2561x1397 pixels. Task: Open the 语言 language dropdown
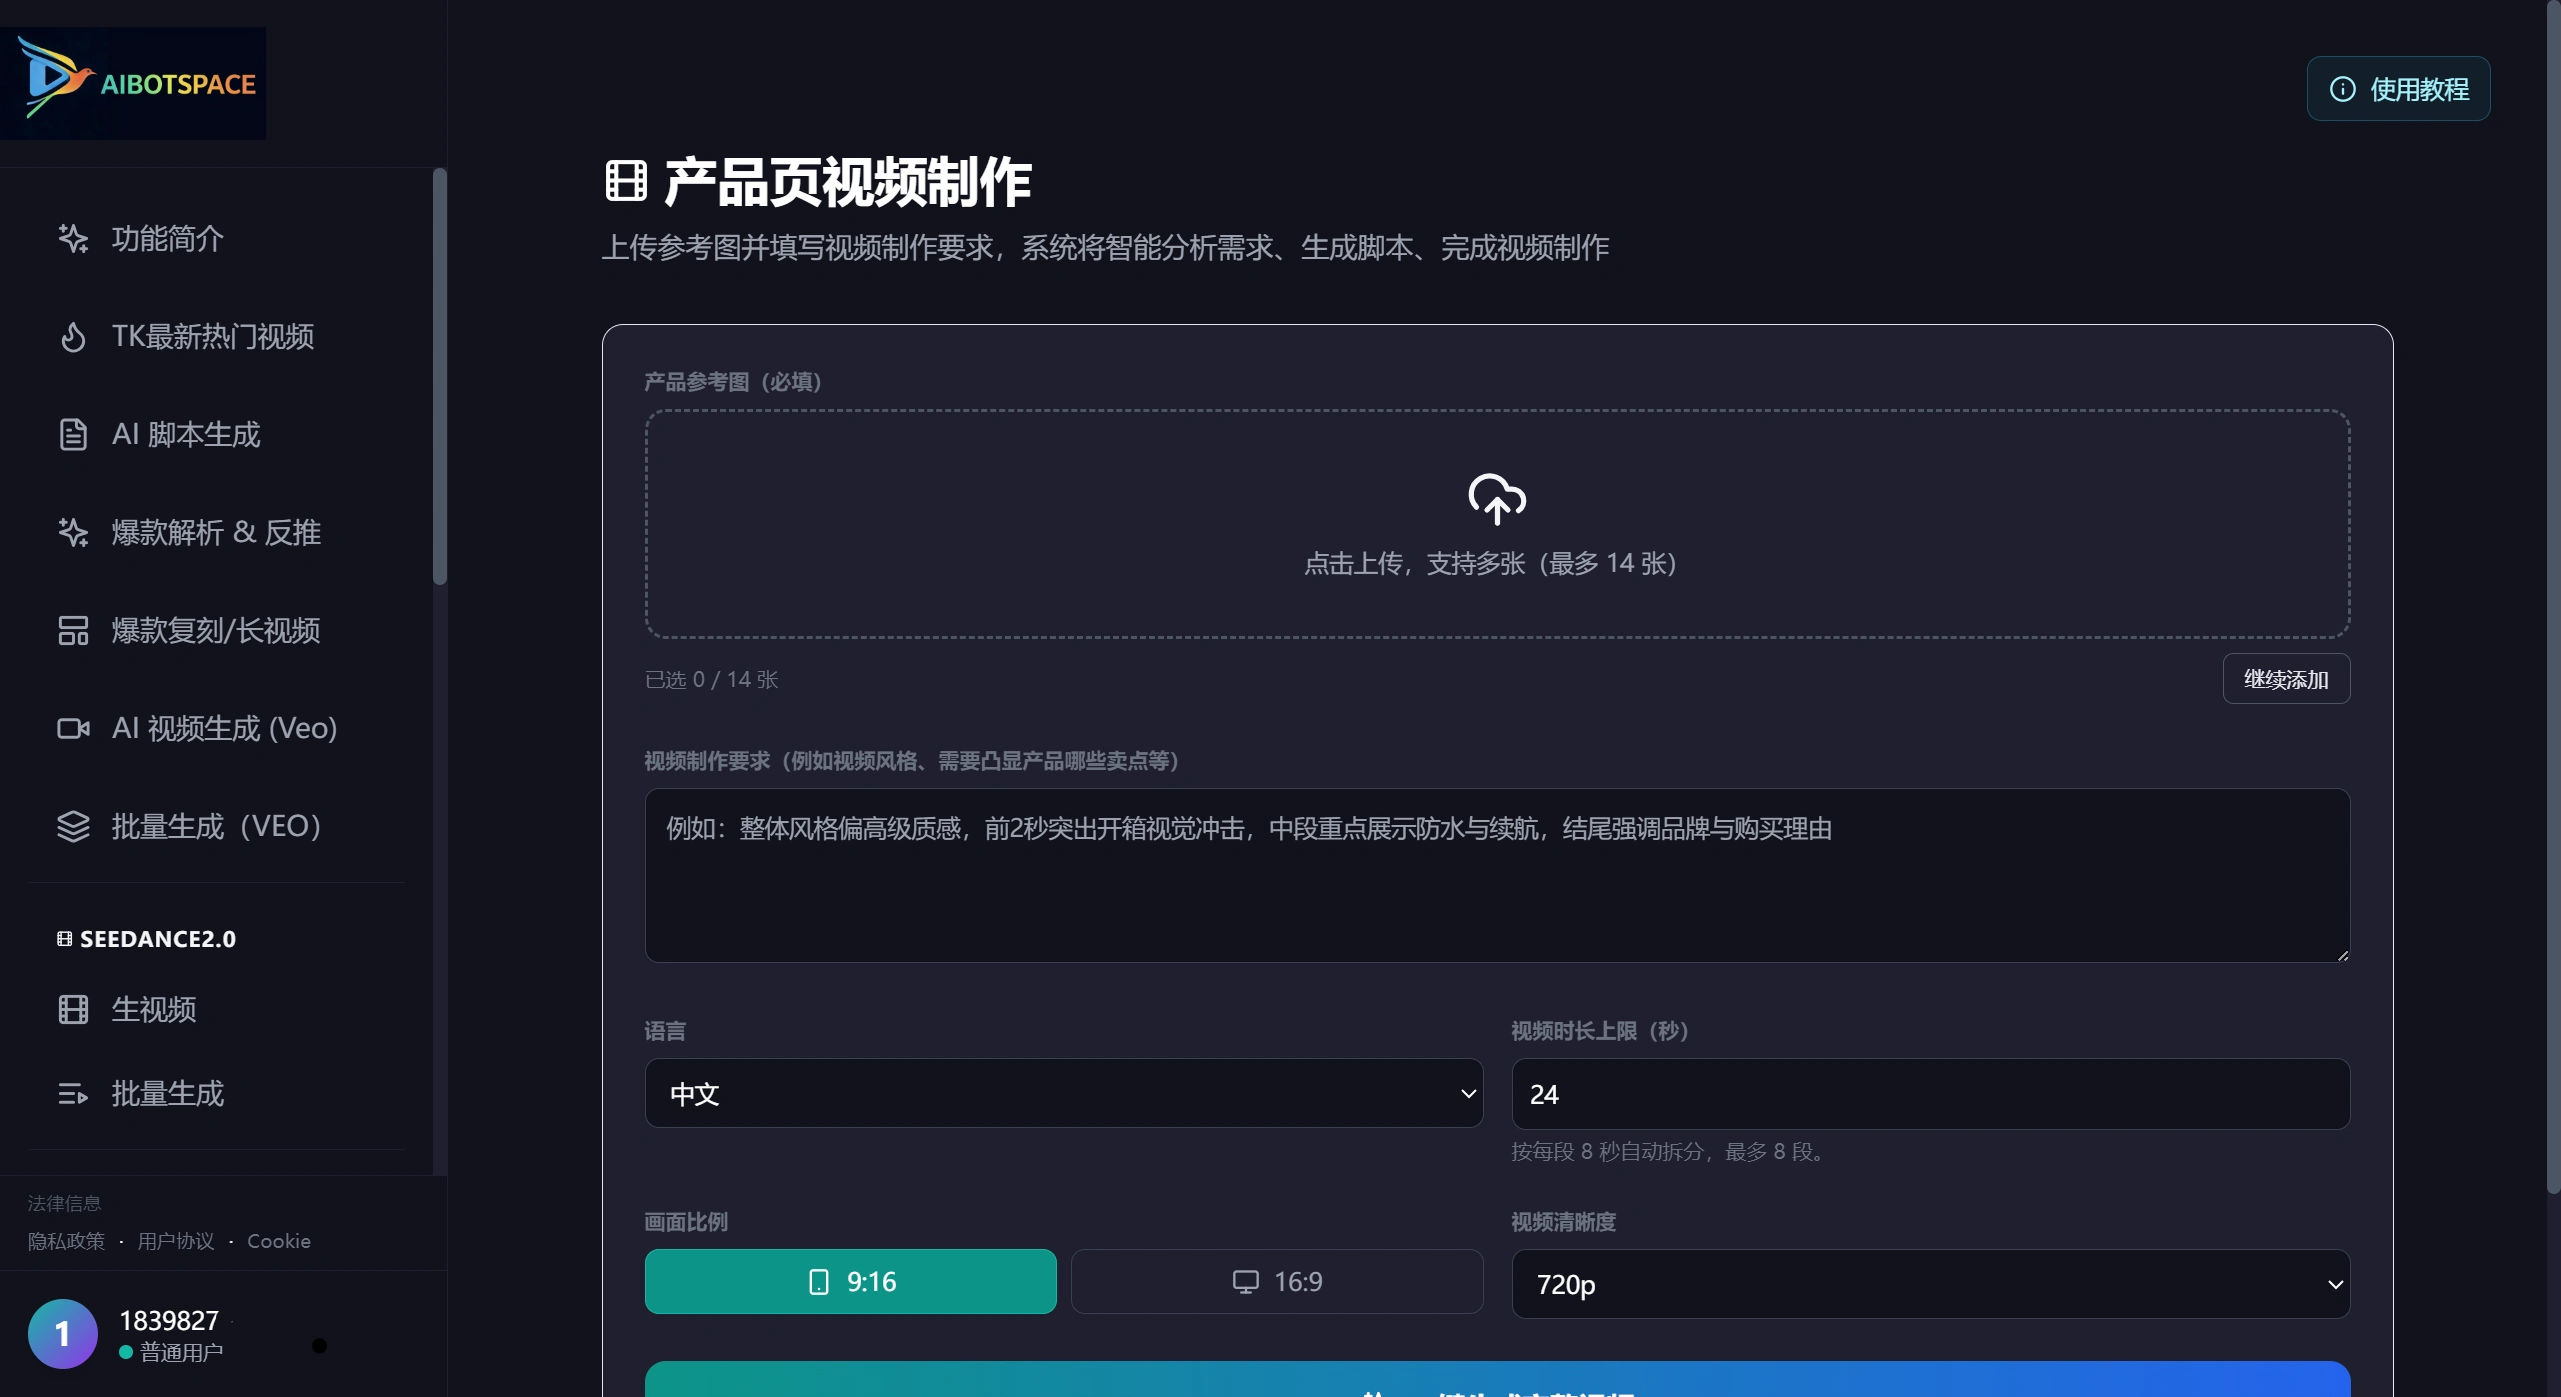(x=1063, y=1093)
